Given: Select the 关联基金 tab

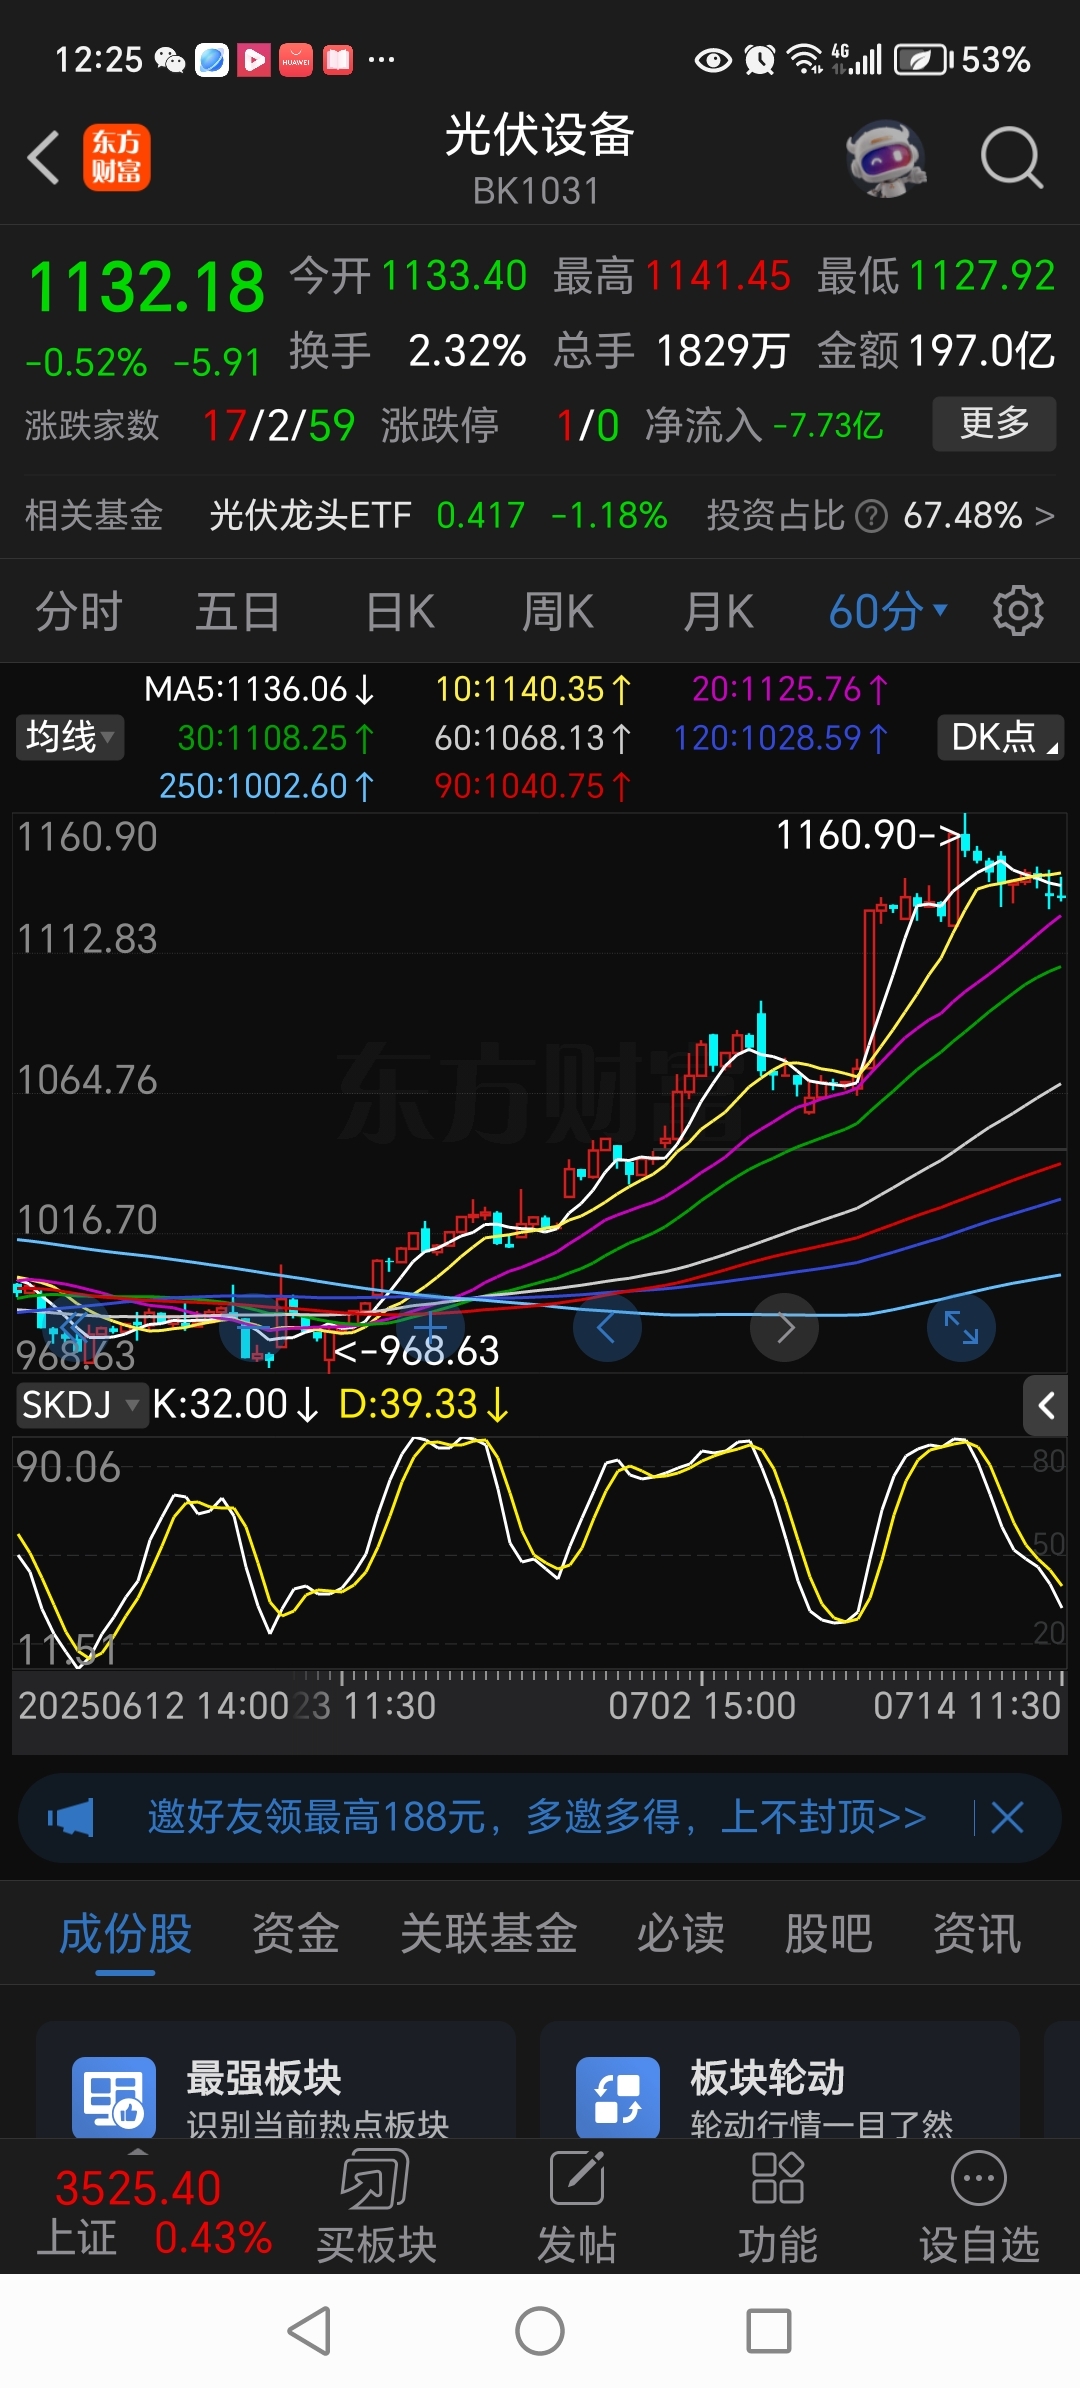Looking at the screenshot, I should click(489, 1934).
